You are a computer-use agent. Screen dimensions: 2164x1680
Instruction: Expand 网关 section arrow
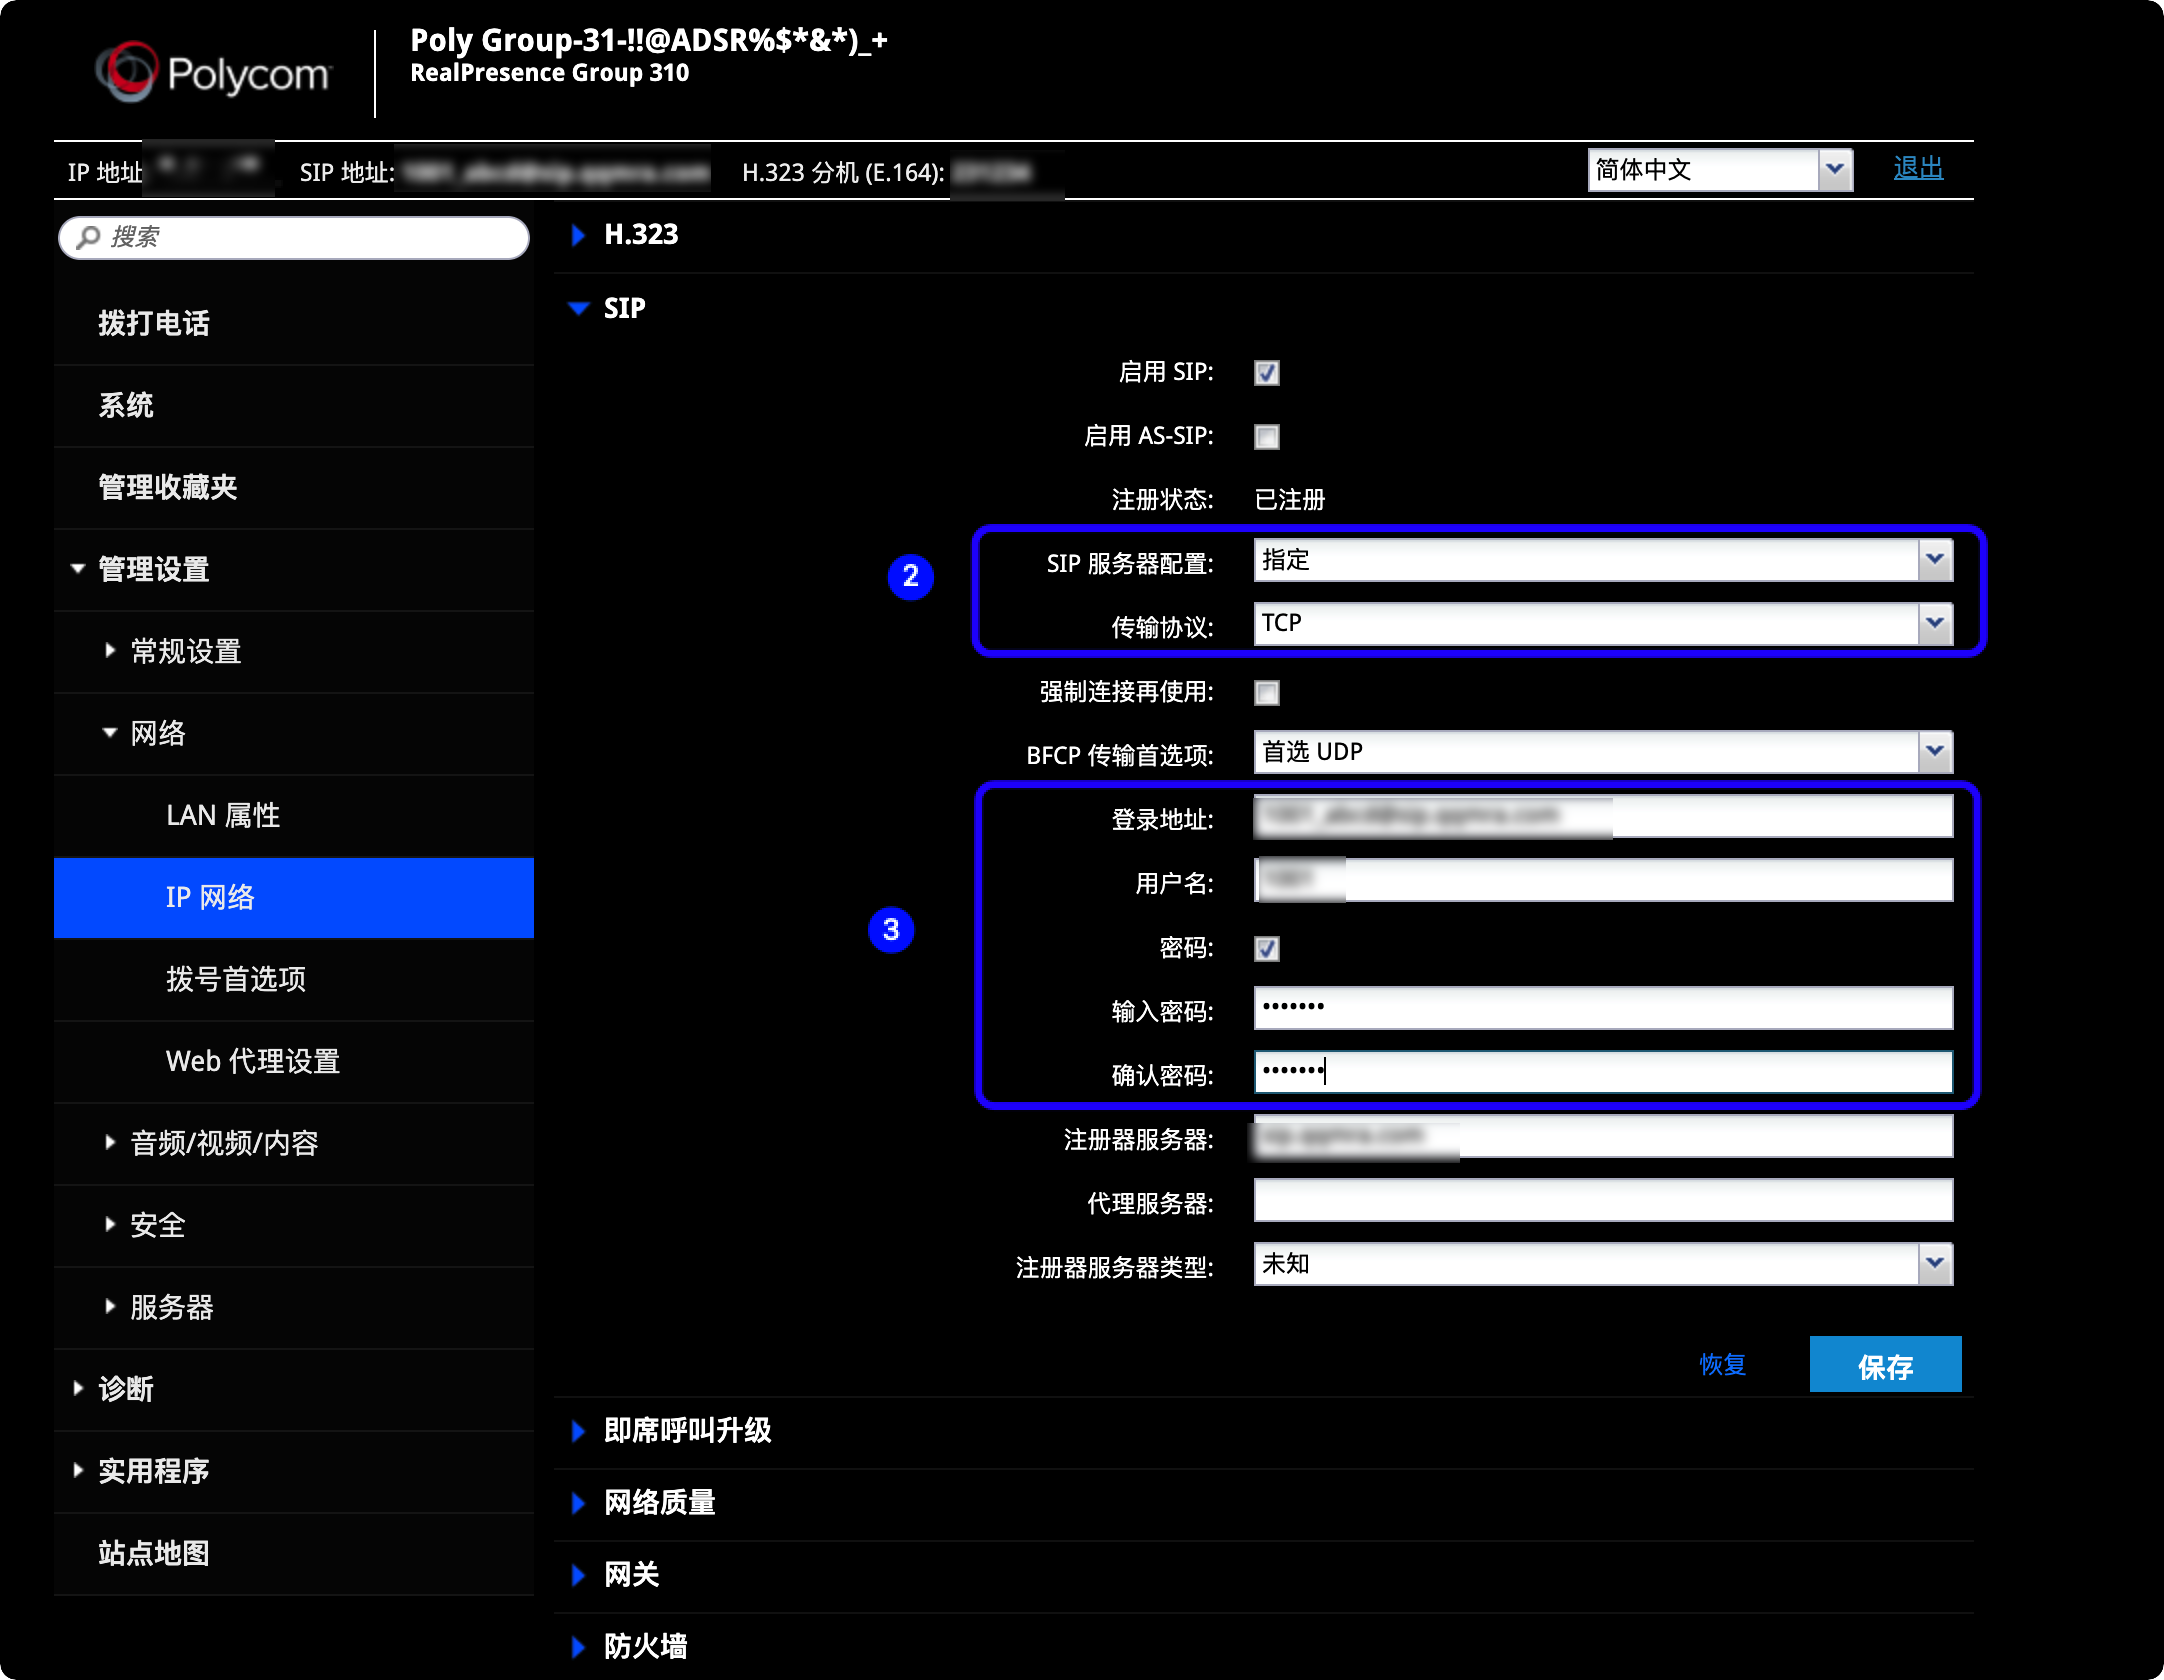coord(578,1575)
